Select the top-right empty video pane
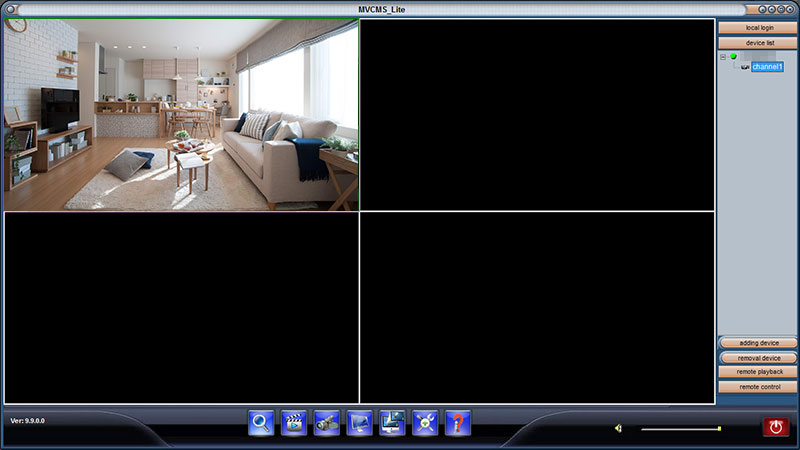 537,115
